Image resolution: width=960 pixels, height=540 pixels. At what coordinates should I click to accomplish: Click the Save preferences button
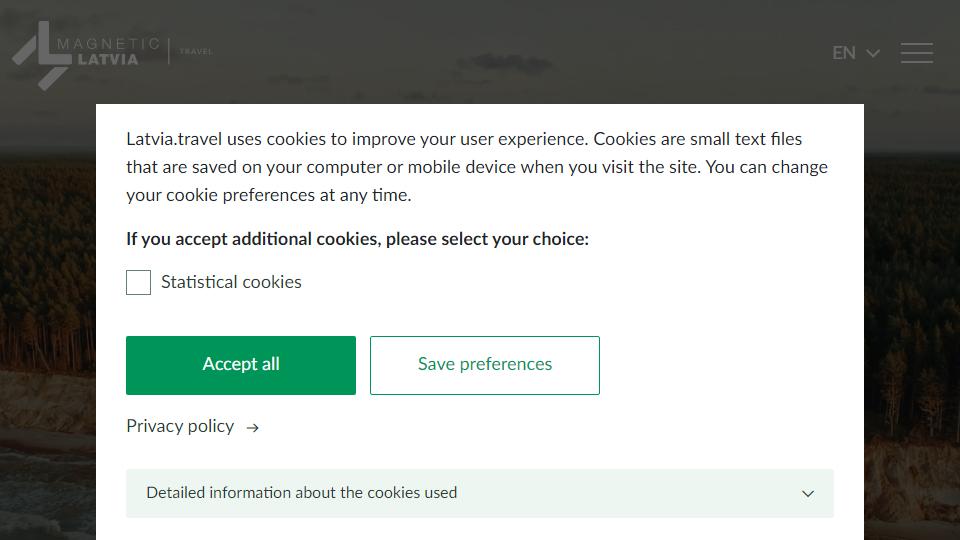[x=484, y=365]
